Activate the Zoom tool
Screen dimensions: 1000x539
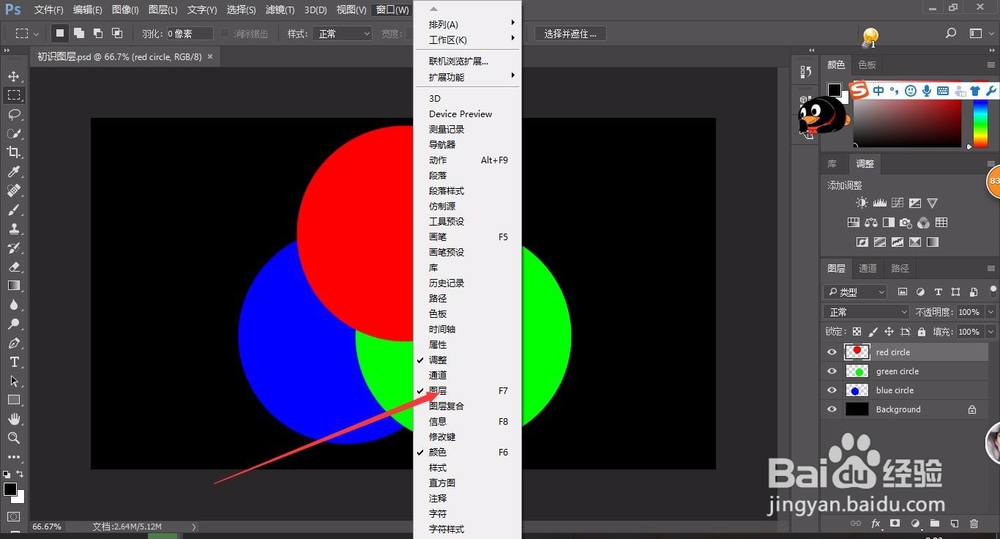[x=13, y=438]
